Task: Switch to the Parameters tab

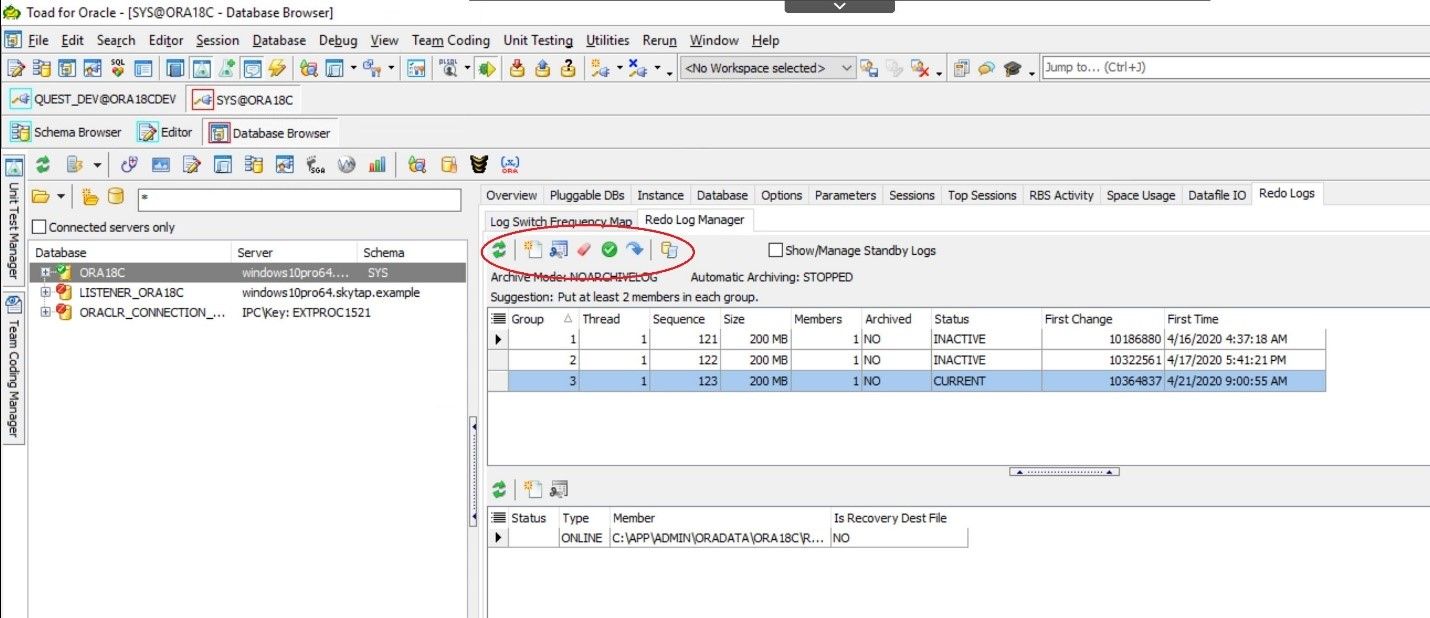Action: 845,195
